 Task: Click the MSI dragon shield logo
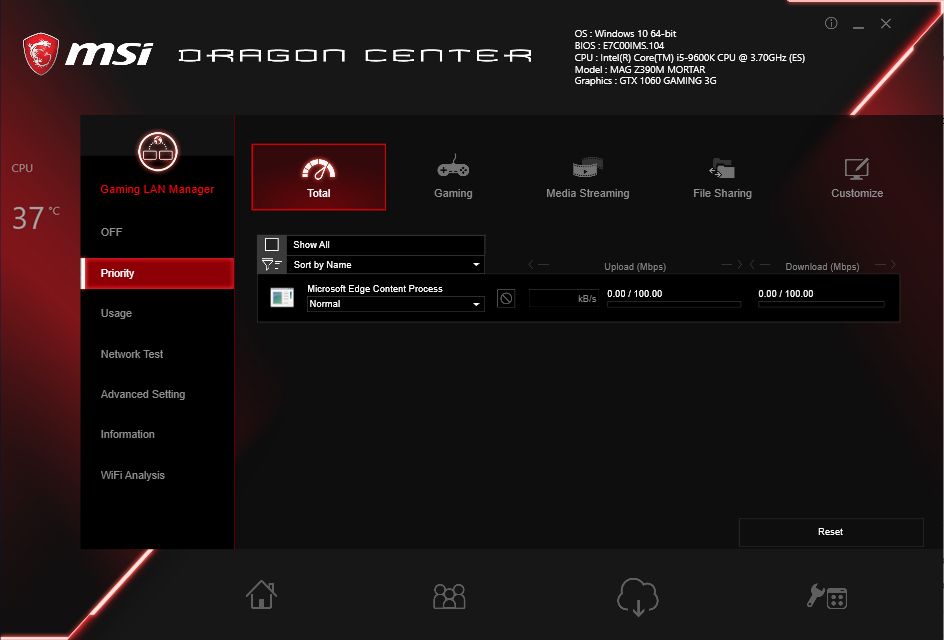click(x=41, y=53)
